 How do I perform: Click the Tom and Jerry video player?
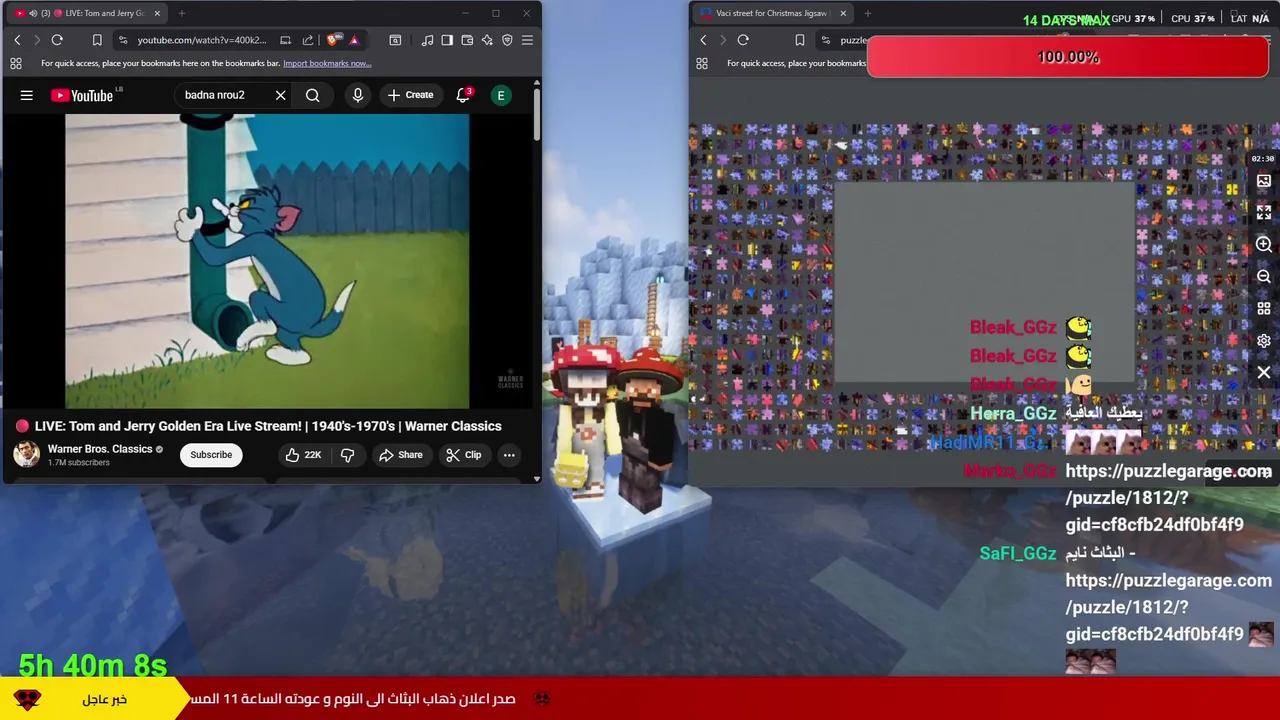pos(267,261)
